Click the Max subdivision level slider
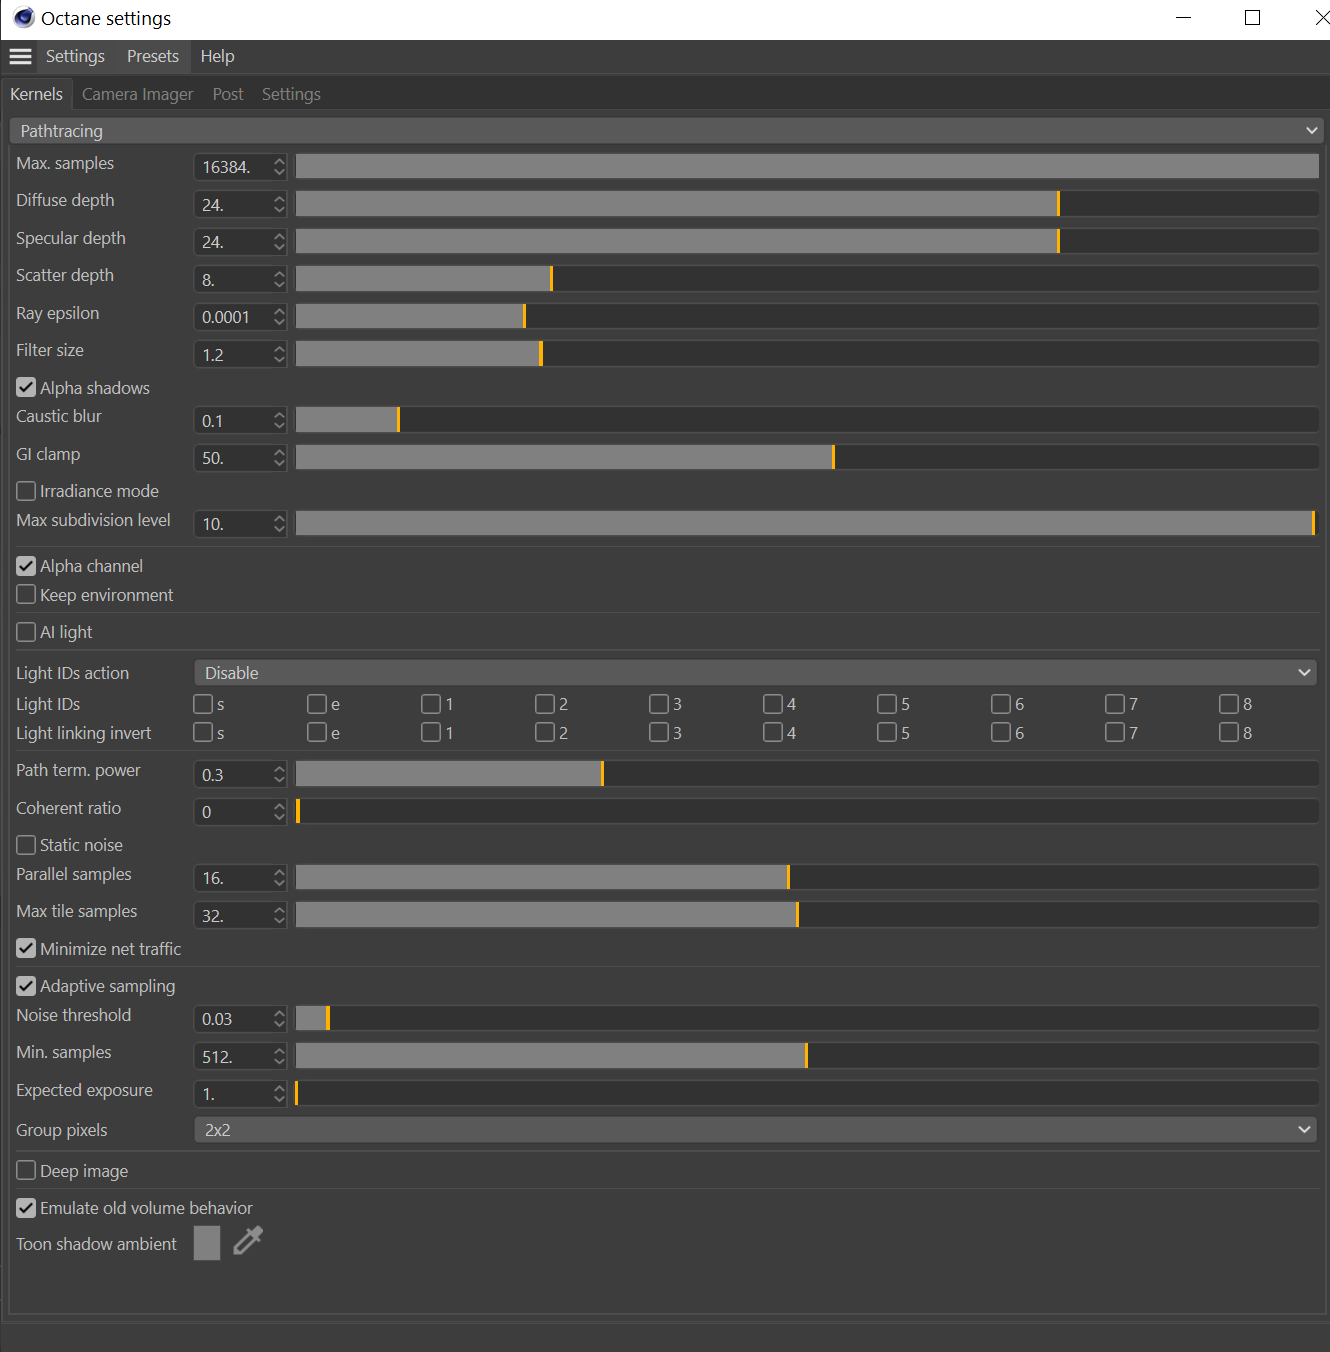 click(x=807, y=523)
